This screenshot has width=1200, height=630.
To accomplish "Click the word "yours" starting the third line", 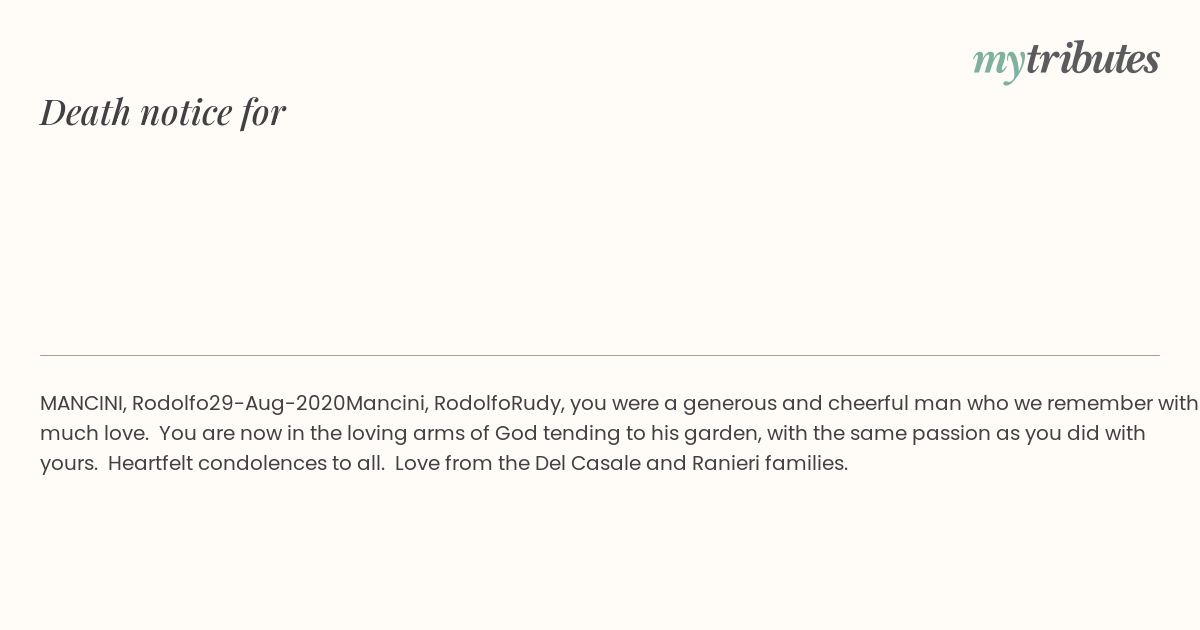I will (67, 463).
